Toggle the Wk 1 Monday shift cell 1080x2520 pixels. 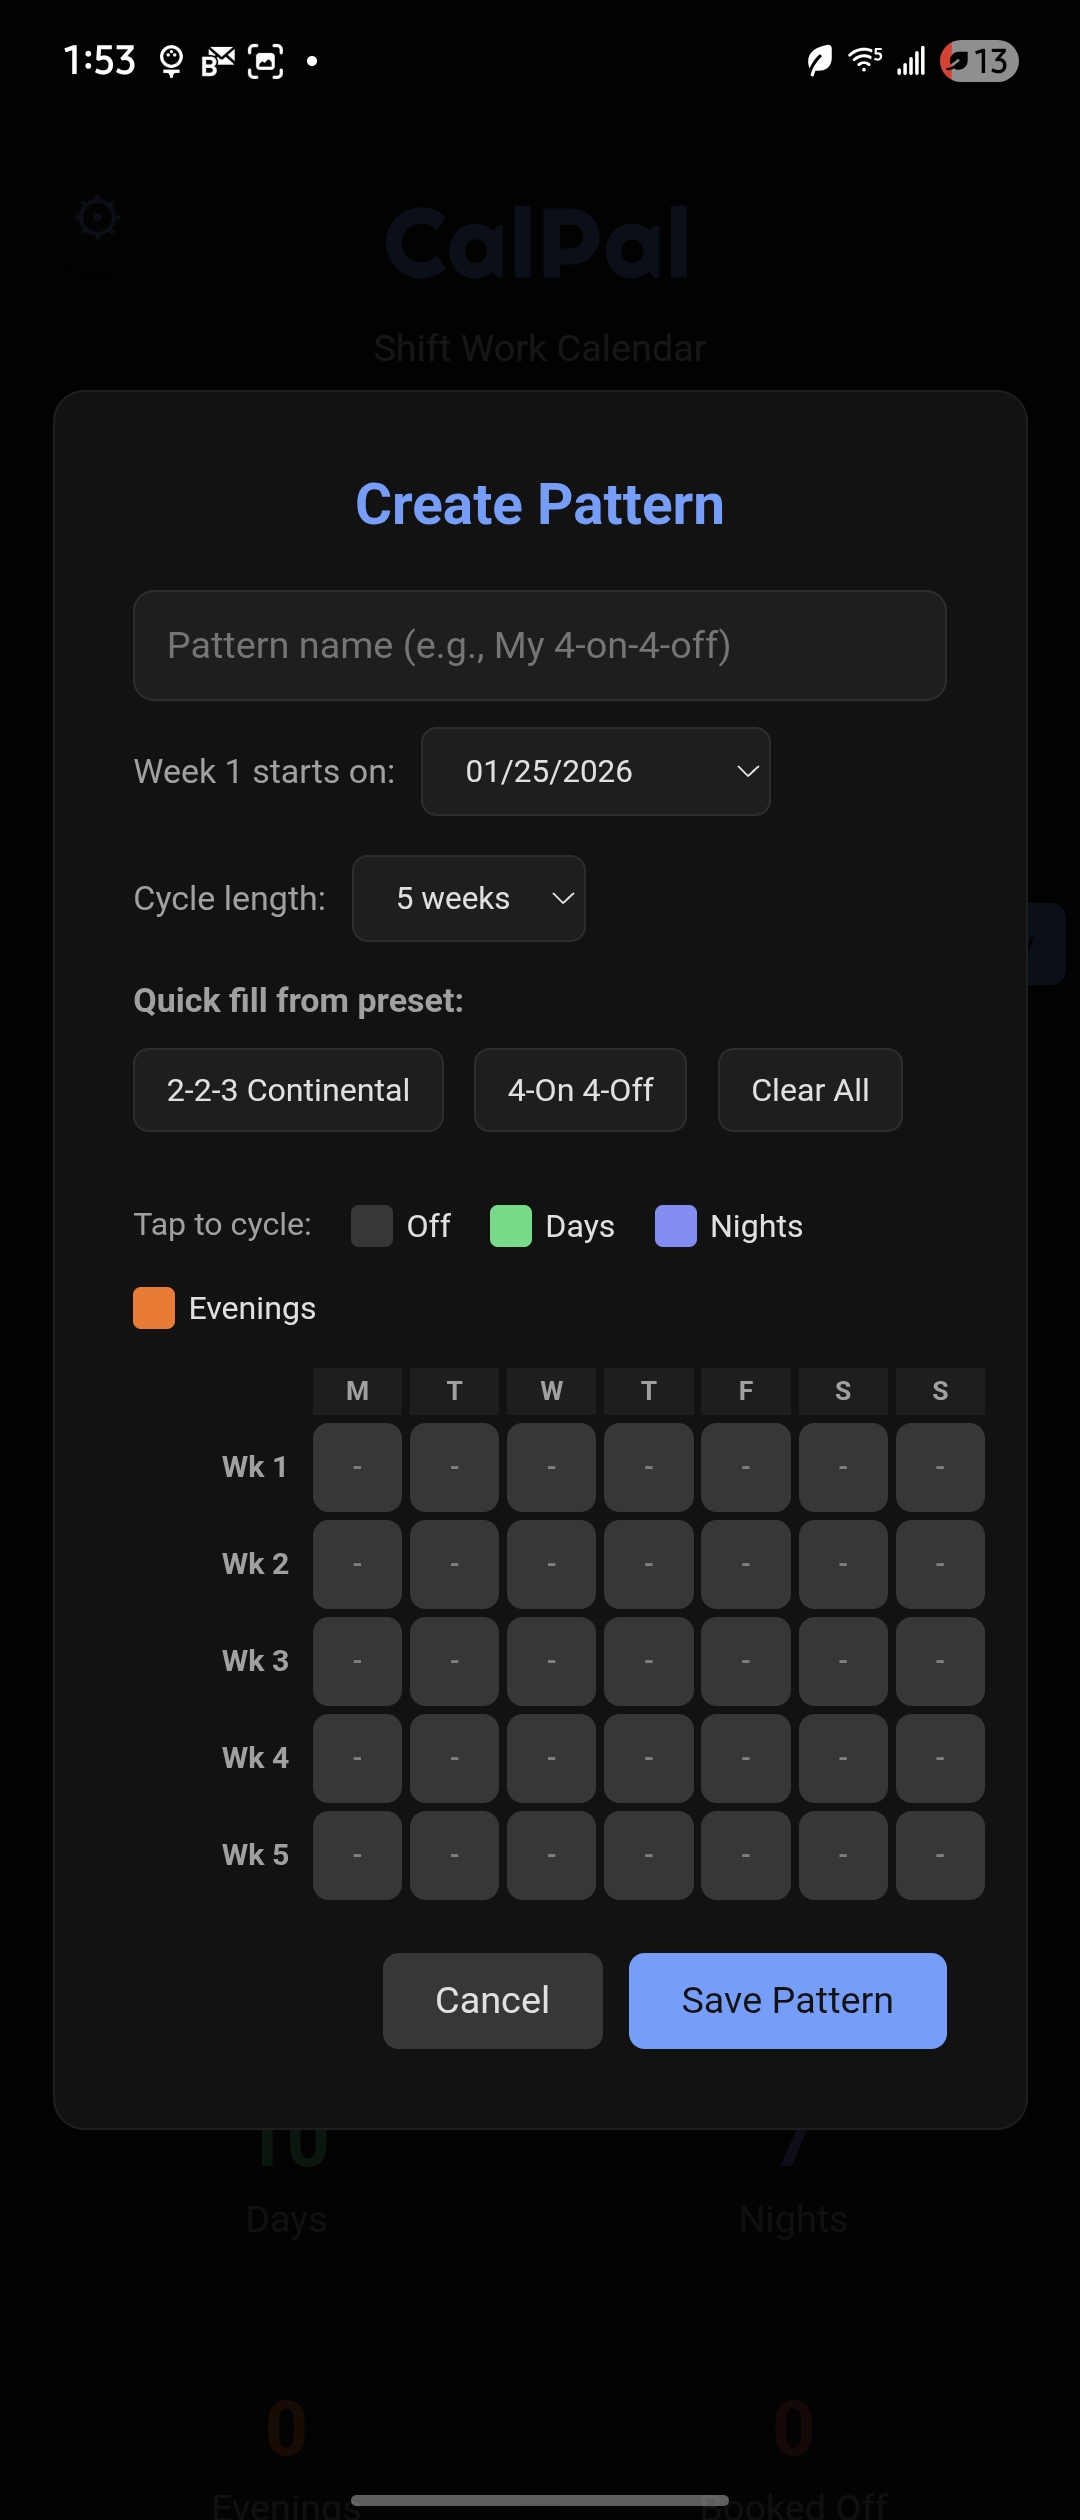point(357,1467)
